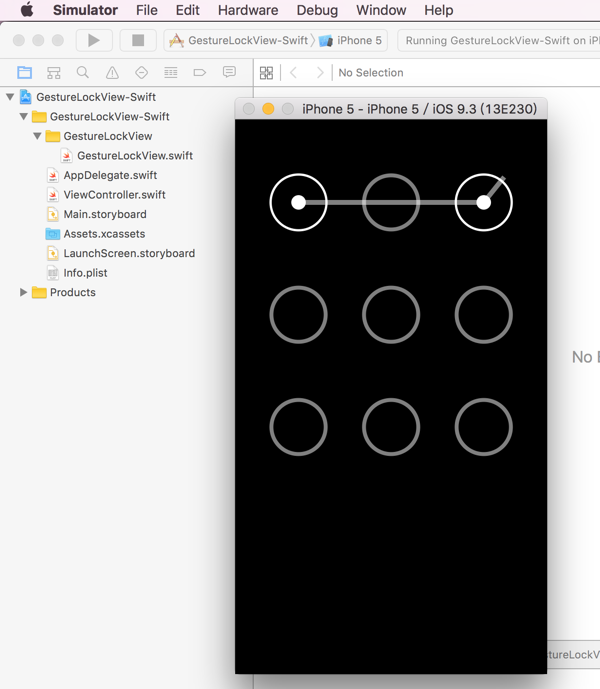Collapse the GestureLockView-Swift project root
600x689 pixels.
10,97
